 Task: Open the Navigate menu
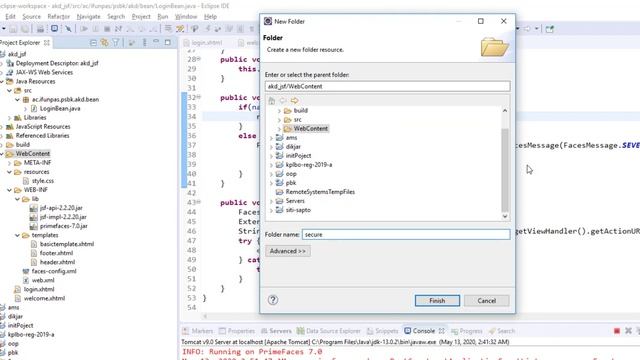(x=88, y=17)
